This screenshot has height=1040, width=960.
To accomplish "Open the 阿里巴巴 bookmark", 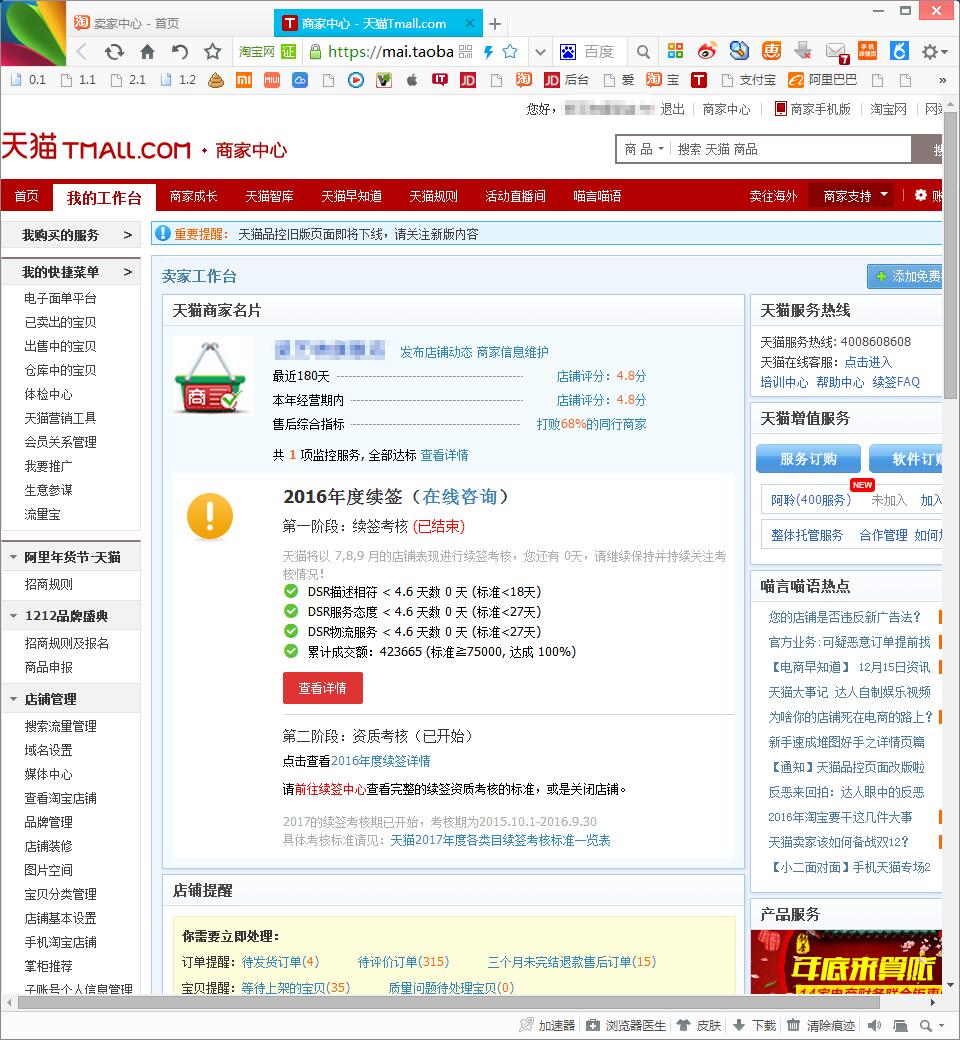I will click(x=823, y=80).
